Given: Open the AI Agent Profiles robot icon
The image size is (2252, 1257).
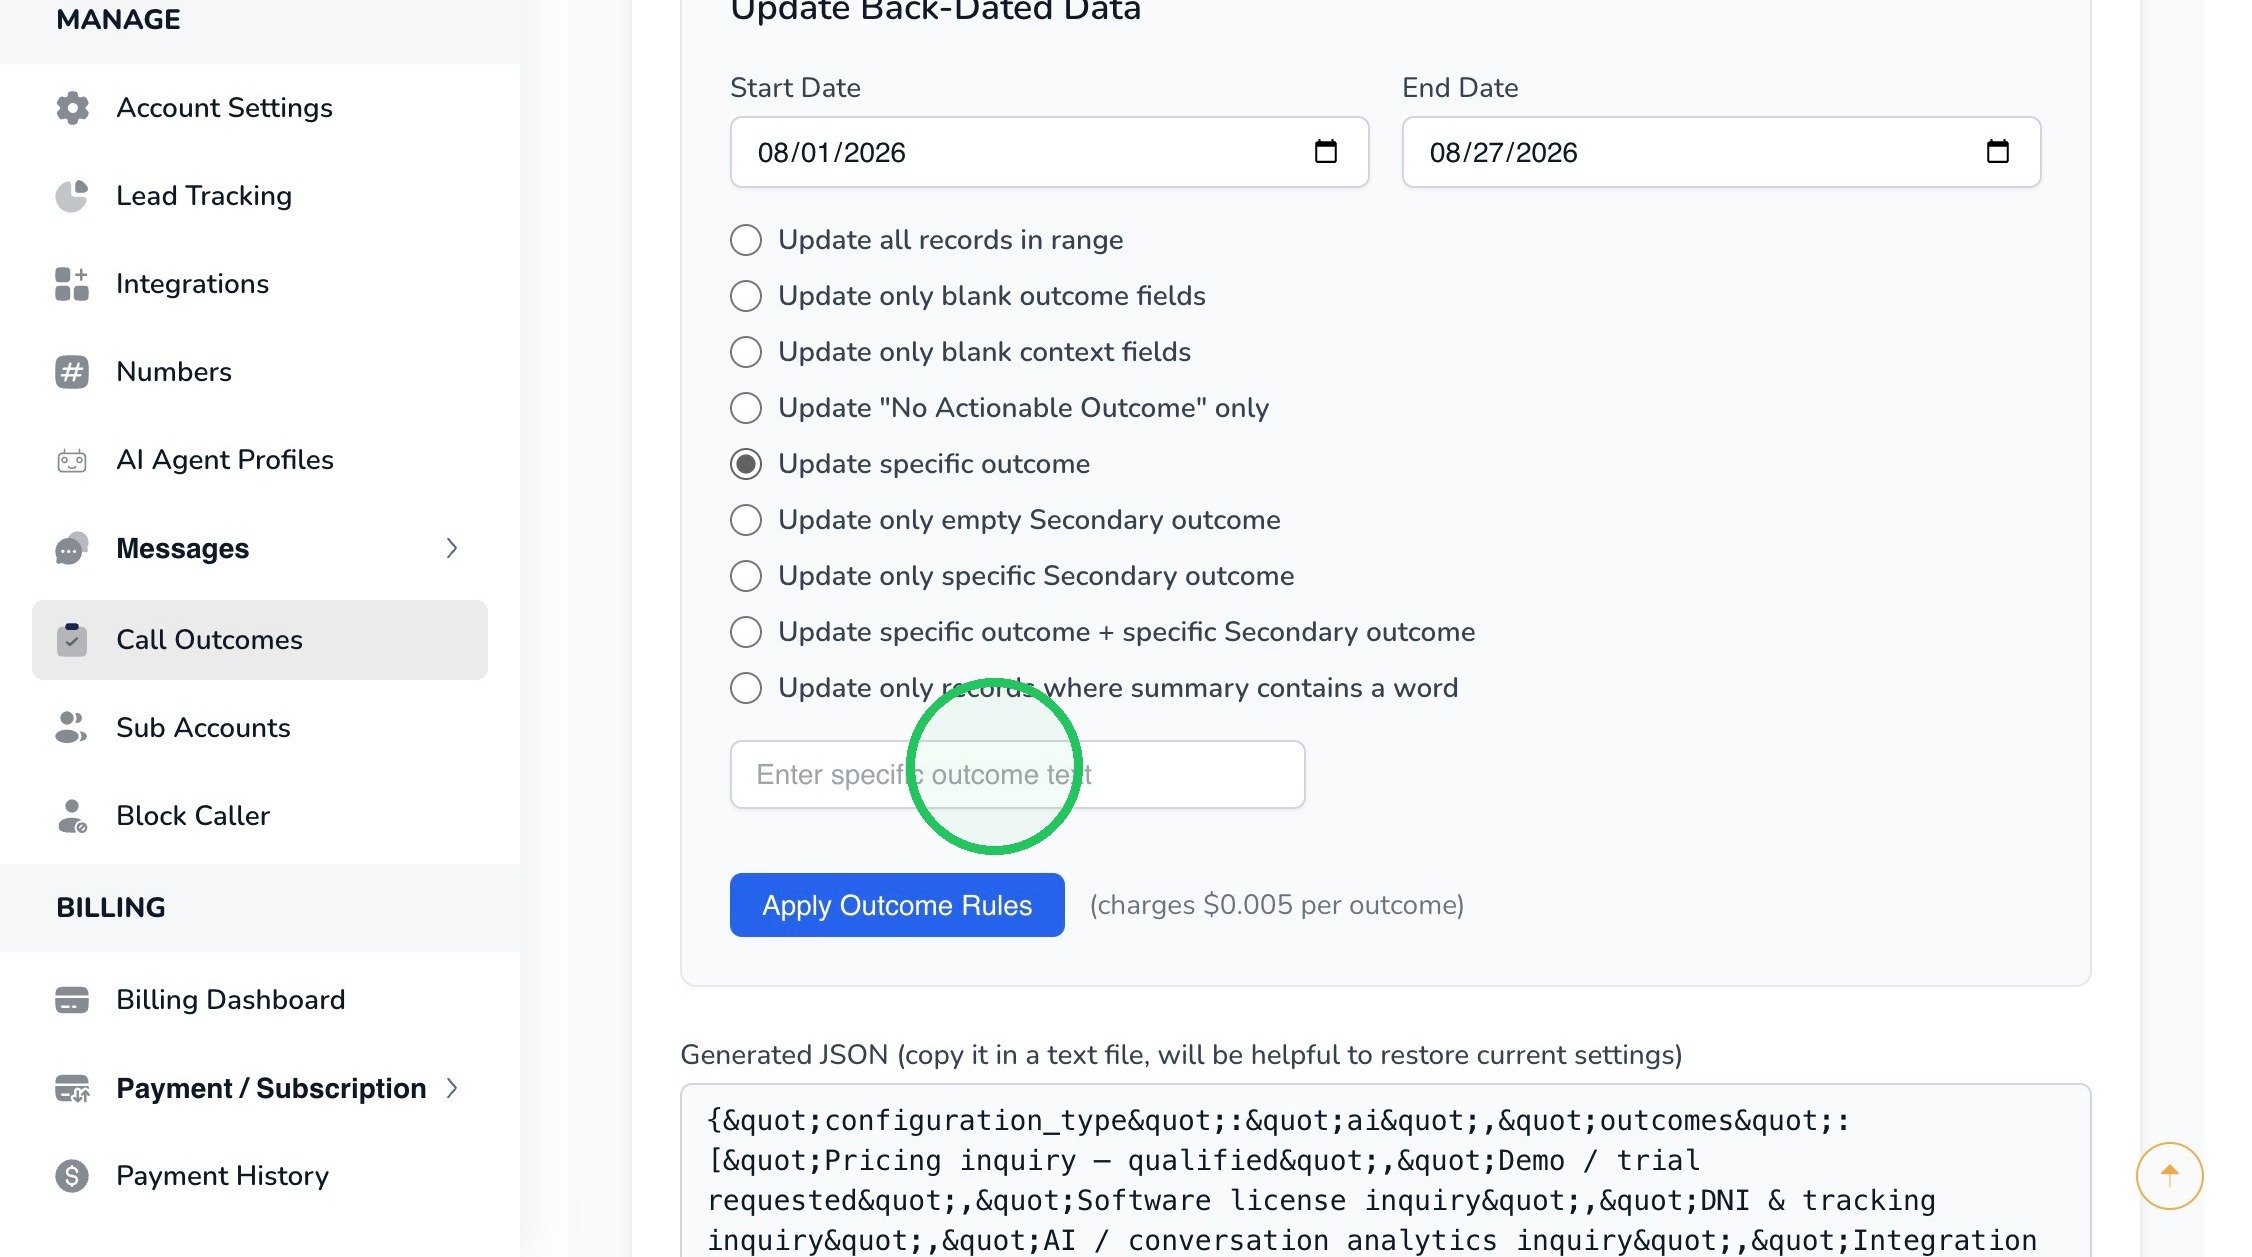Looking at the screenshot, I should tap(72, 460).
